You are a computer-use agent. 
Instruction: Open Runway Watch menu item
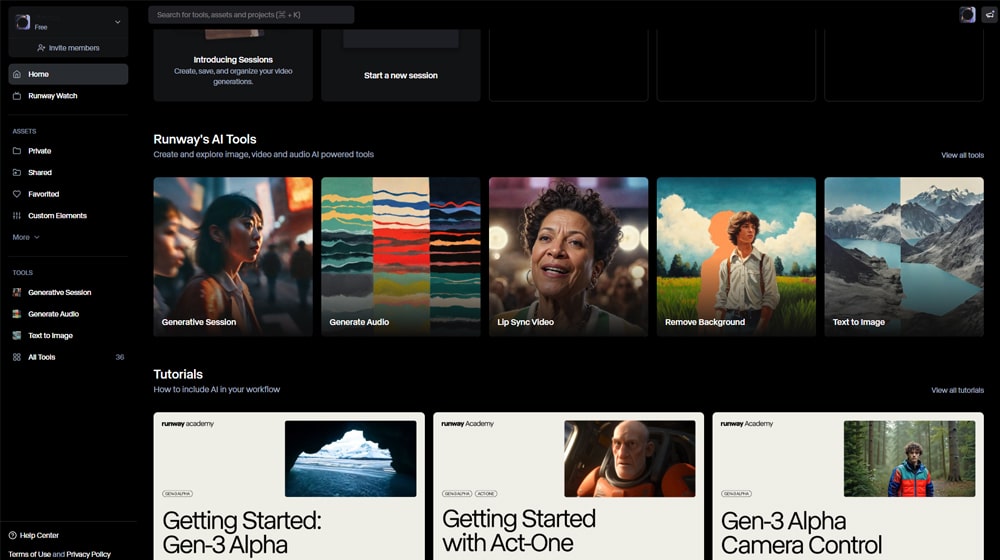point(68,96)
